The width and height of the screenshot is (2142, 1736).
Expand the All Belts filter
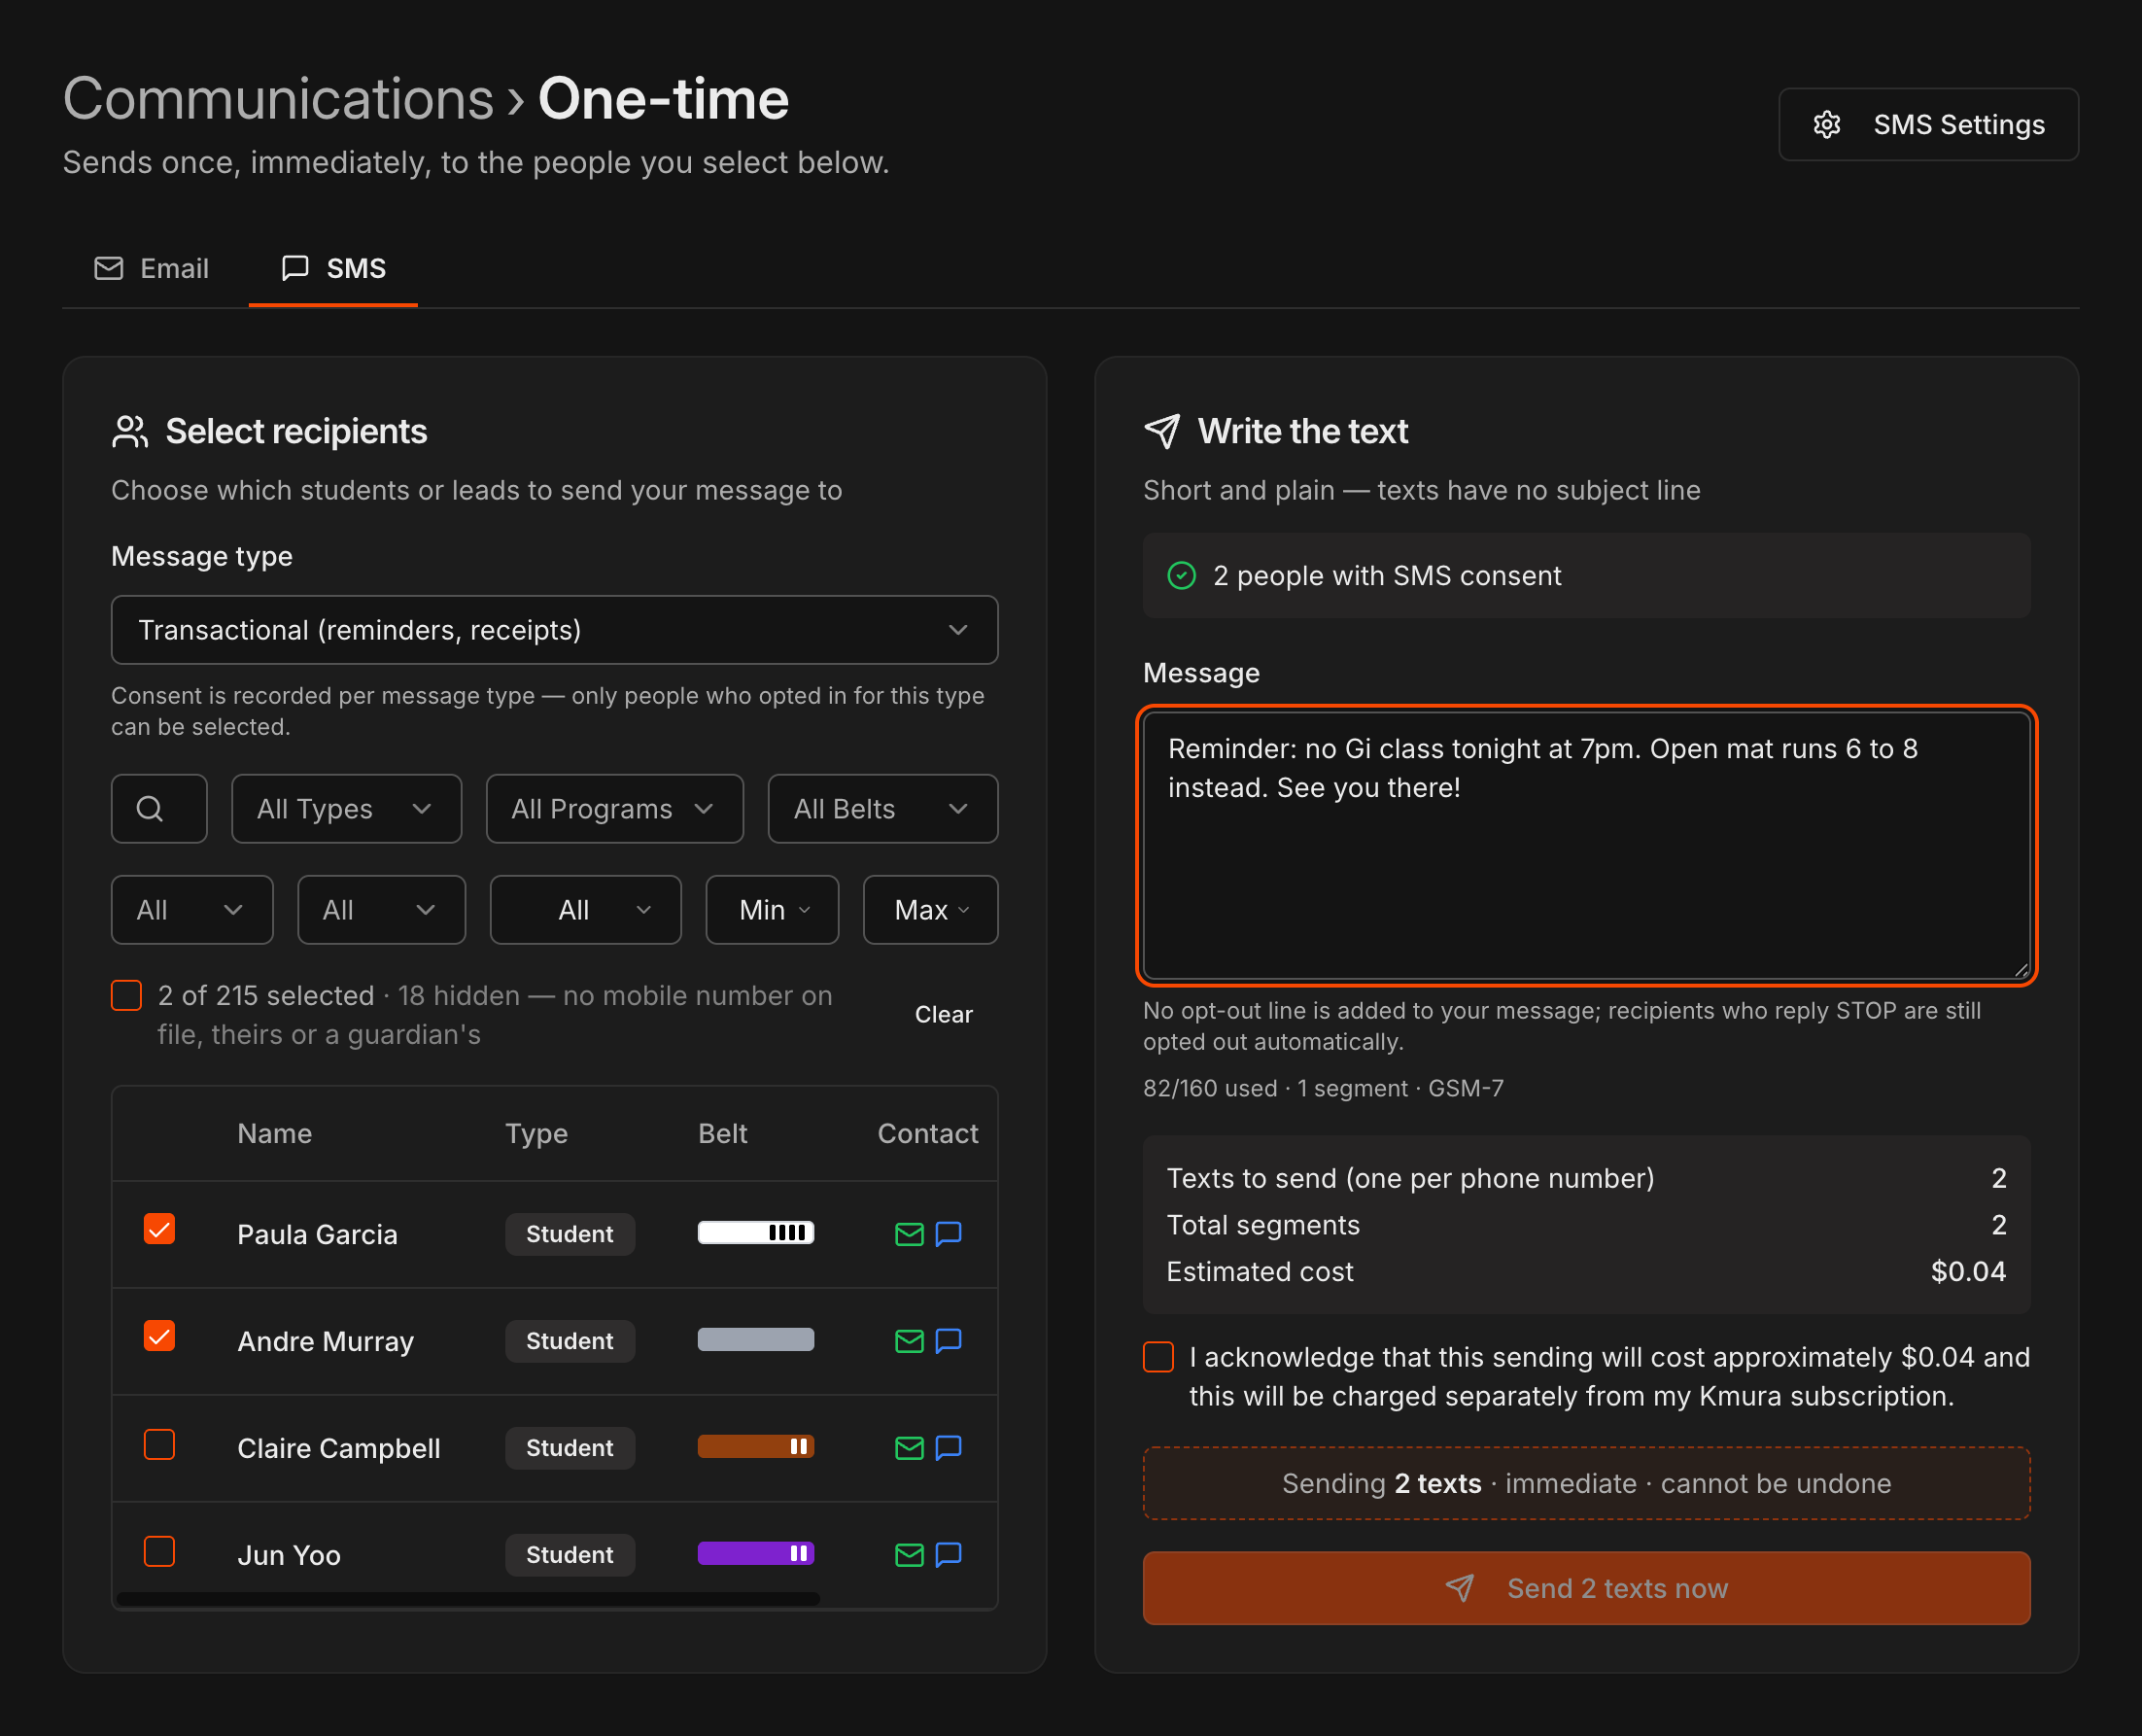tap(882, 808)
